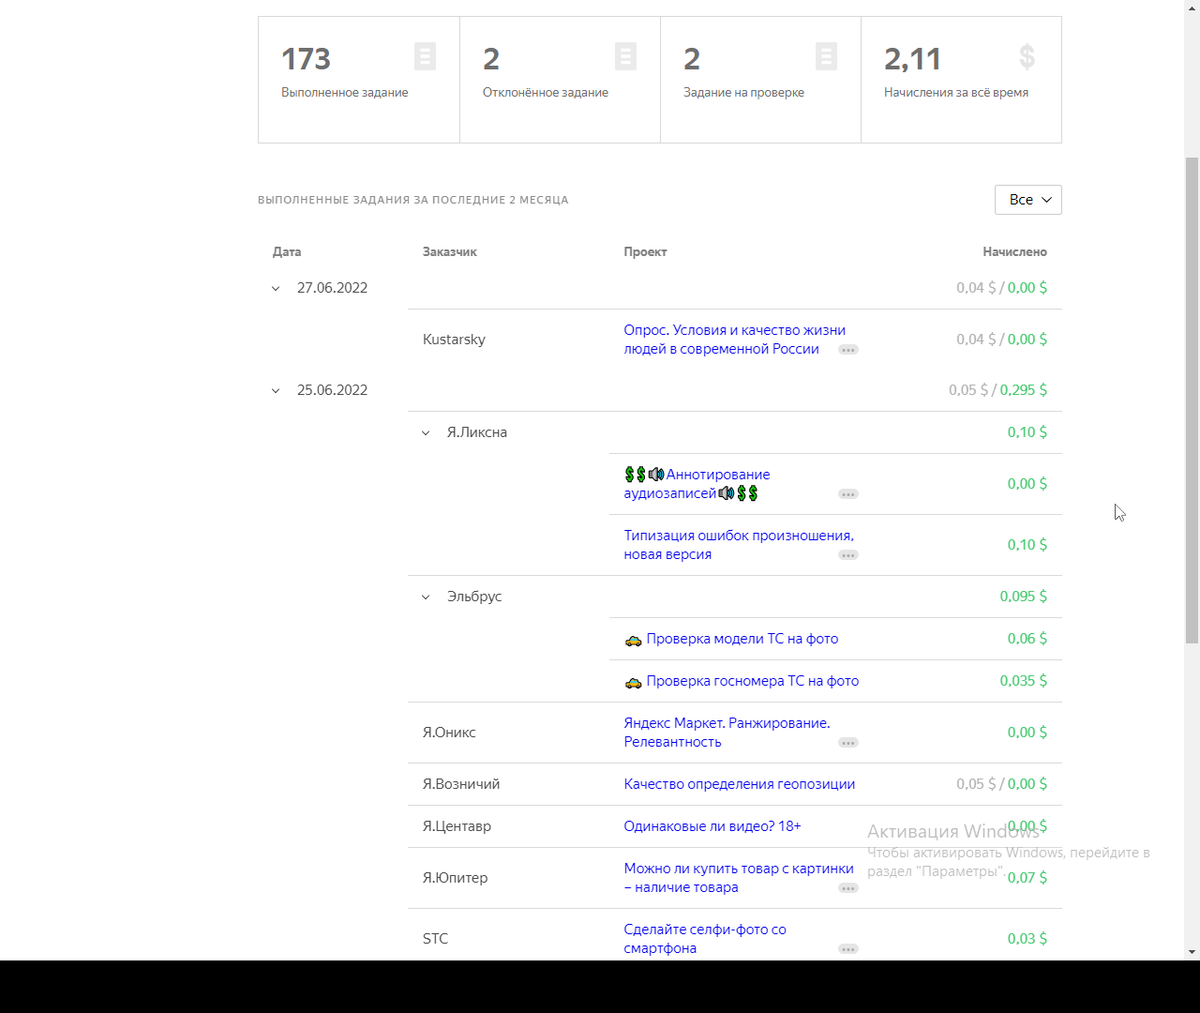The image size is (1200, 1013).
Task: Click requester name Я.Юпитер
Action: pyautogui.click(x=455, y=878)
